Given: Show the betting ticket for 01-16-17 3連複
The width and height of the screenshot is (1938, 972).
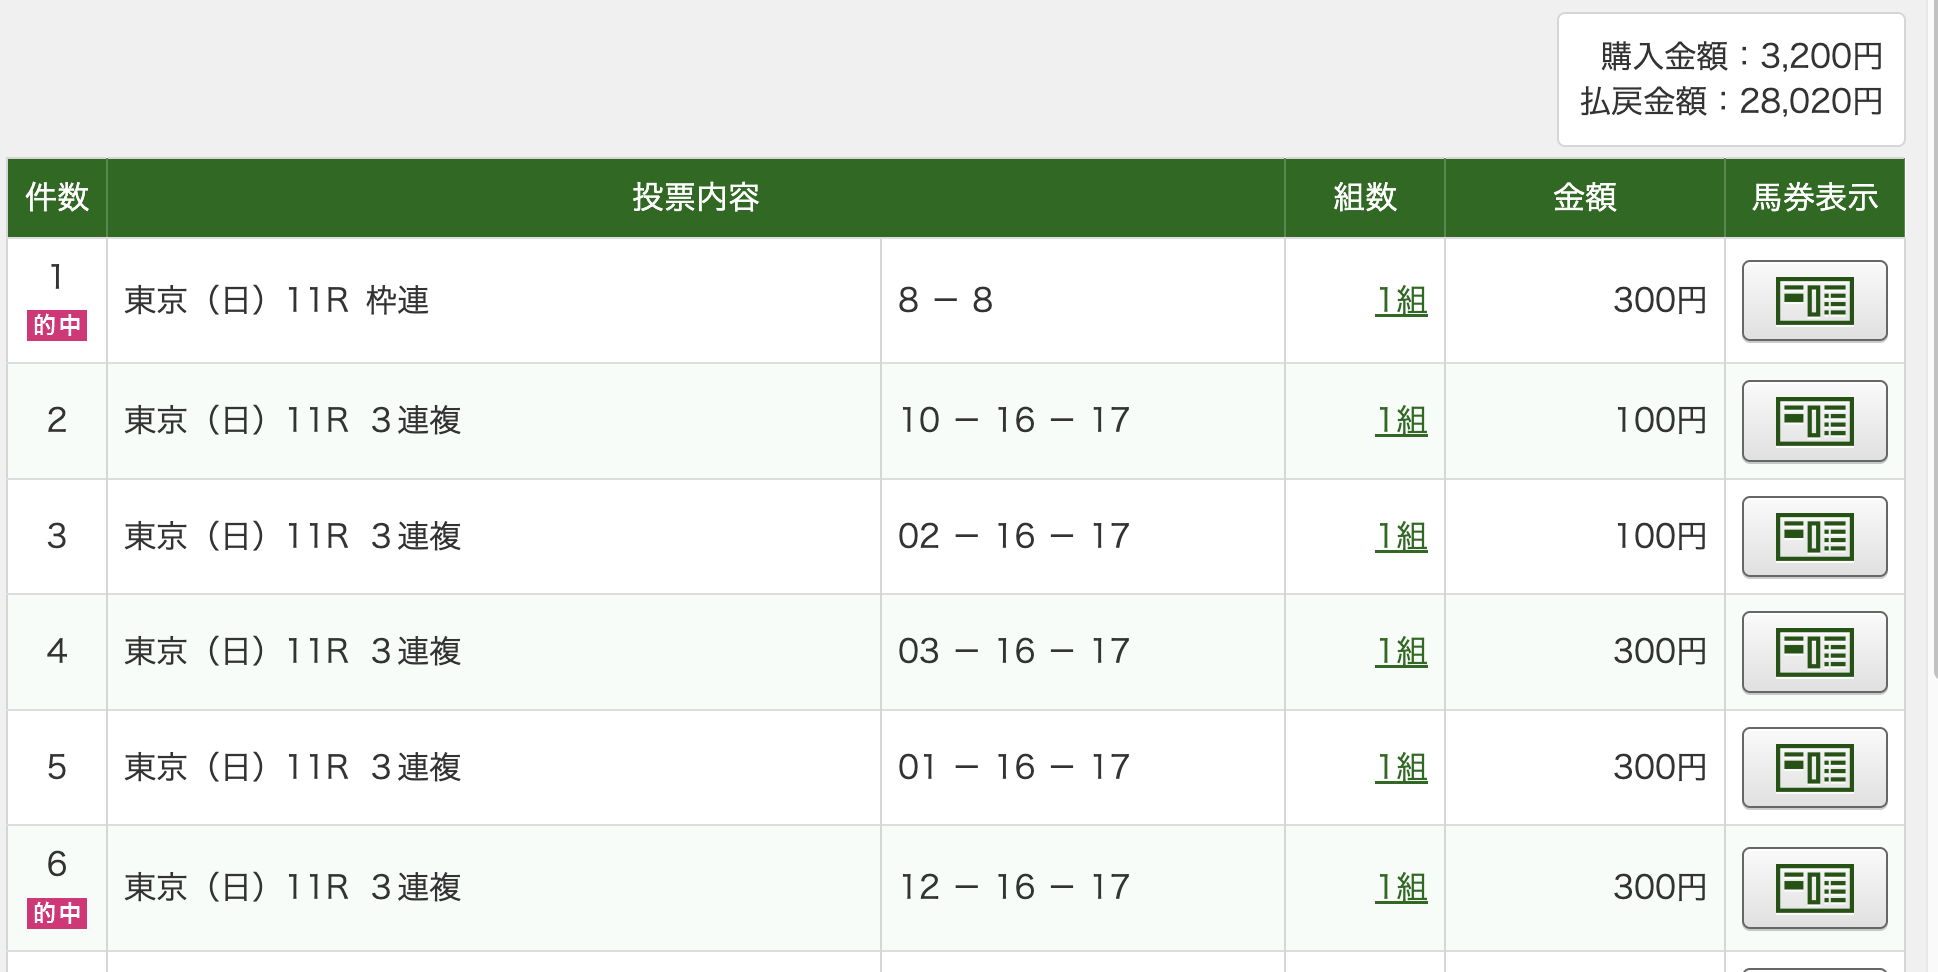Looking at the screenshot, I should 1814,768.
